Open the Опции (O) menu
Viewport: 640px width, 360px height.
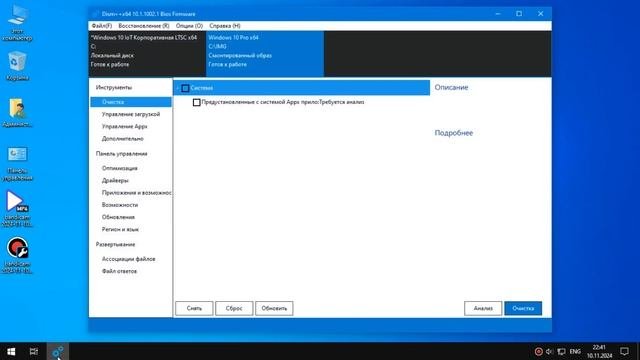[189, 26]
